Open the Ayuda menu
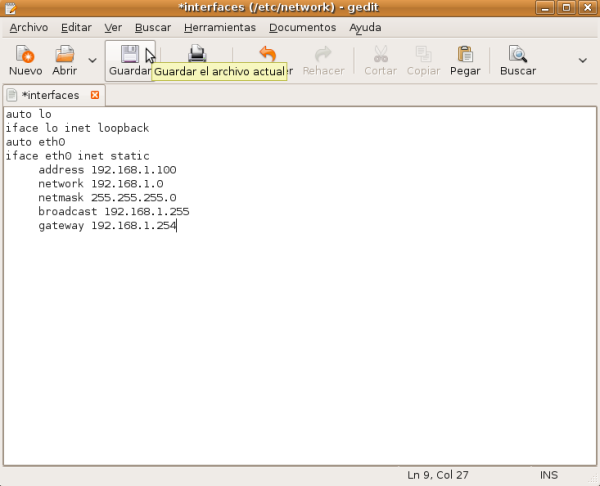This screenshot has height=486, width=600. click(x=365, y=28)
